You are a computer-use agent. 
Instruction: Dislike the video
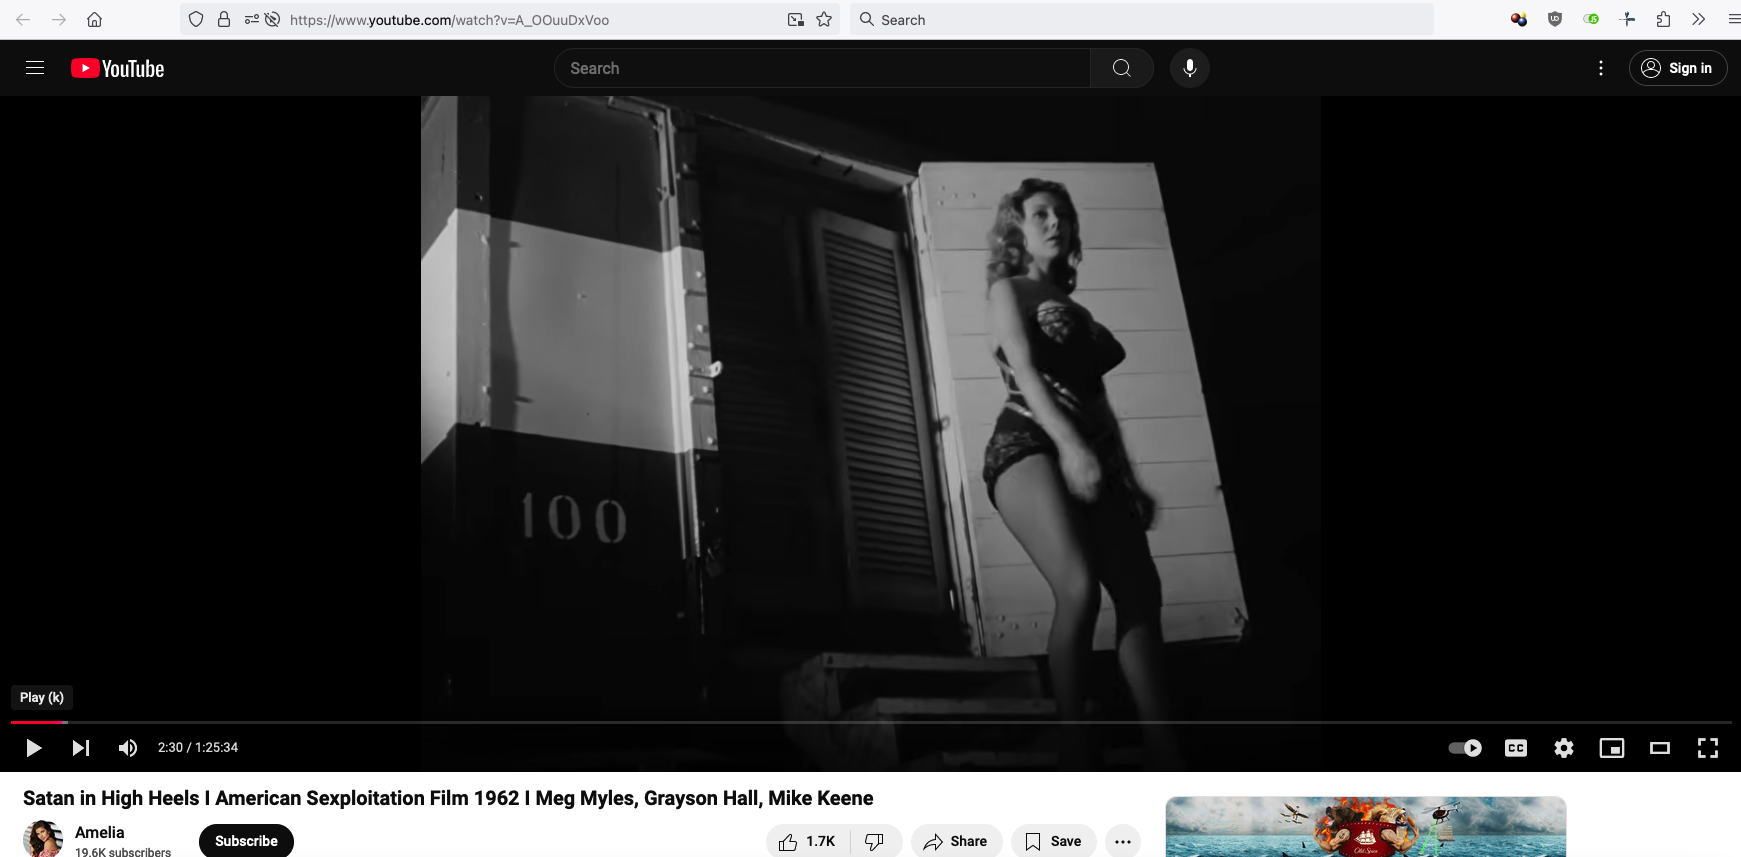click(x=875, y=841)
